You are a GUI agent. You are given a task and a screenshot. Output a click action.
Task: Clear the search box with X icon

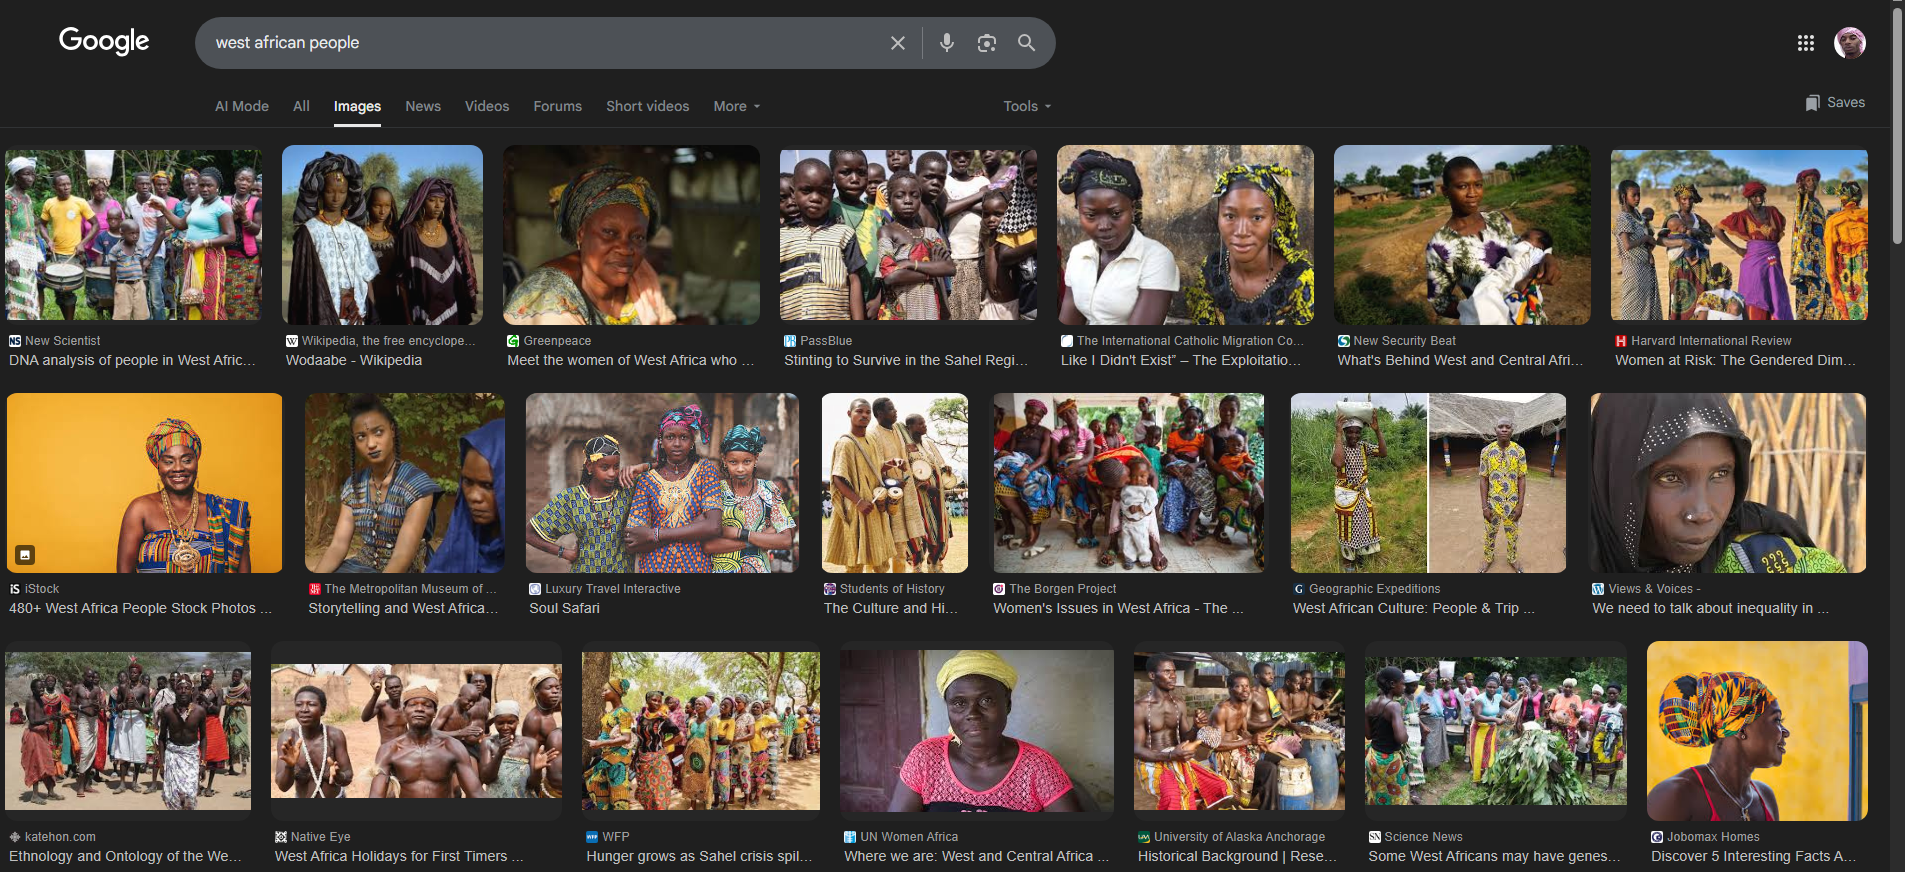(897, 43)
